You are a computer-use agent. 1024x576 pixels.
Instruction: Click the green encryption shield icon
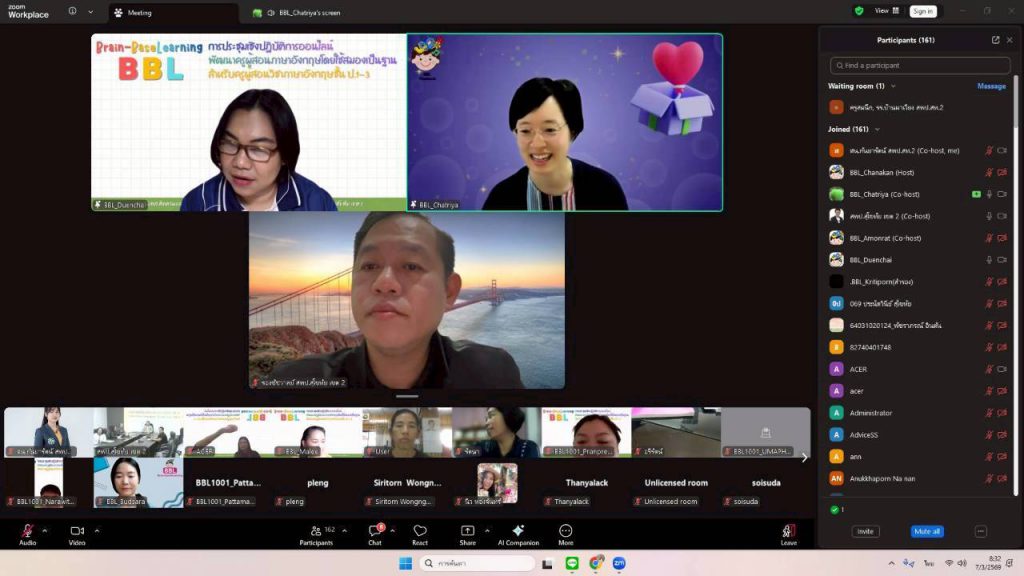(x=859, y=11)
